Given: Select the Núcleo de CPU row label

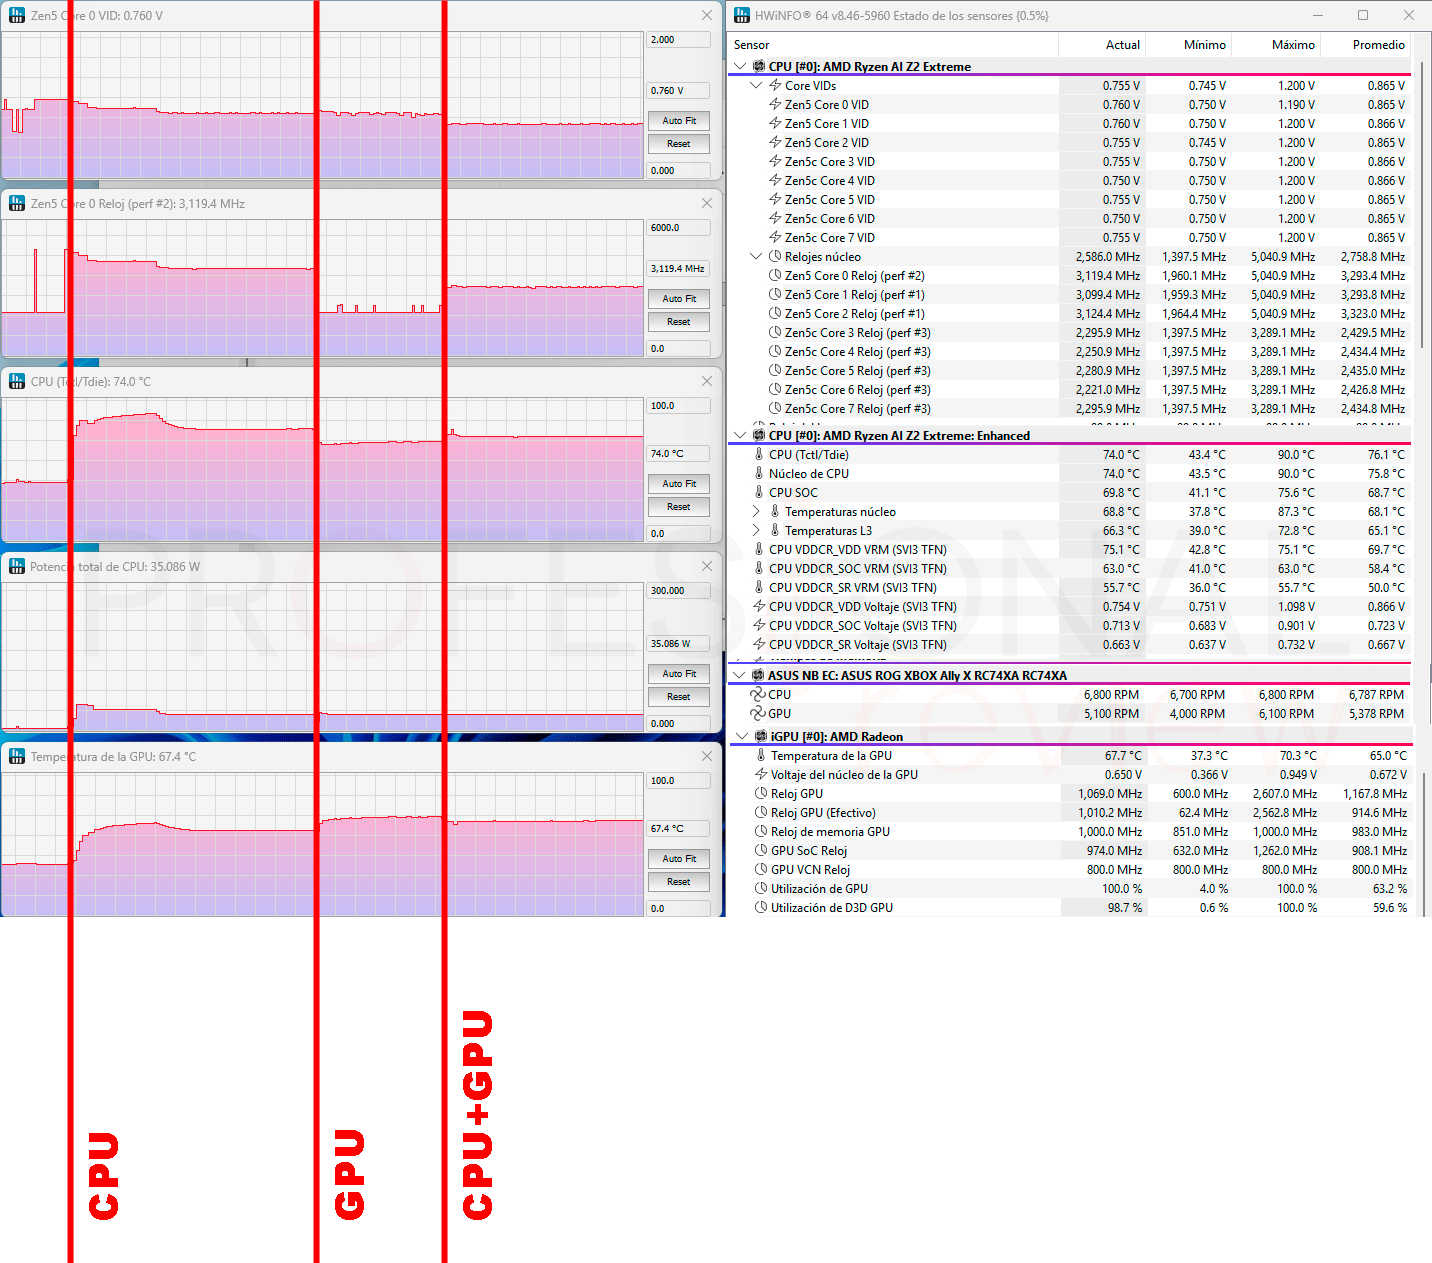Looking at the screenshot, I should click(808, 474).
